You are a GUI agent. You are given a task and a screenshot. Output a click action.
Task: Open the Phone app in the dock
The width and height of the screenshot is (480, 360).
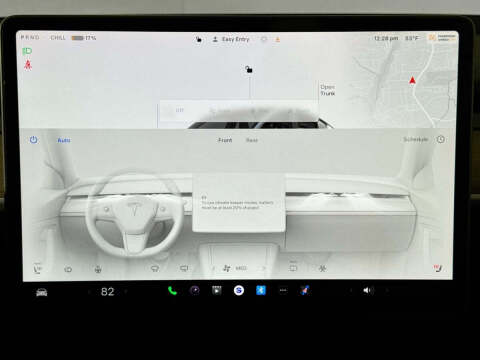[172, 291]
